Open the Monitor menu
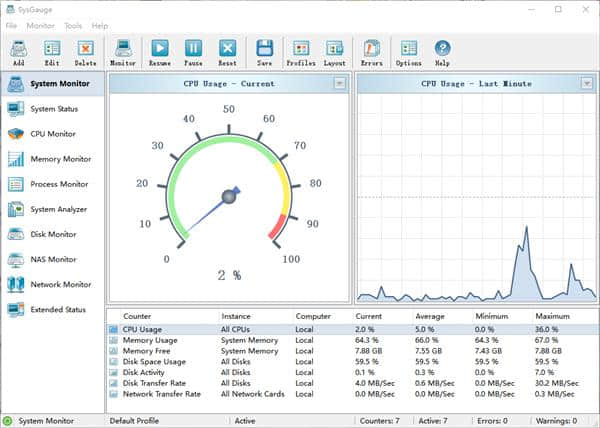This screenshot has width=600, height=428. click(x=41, y=25)
